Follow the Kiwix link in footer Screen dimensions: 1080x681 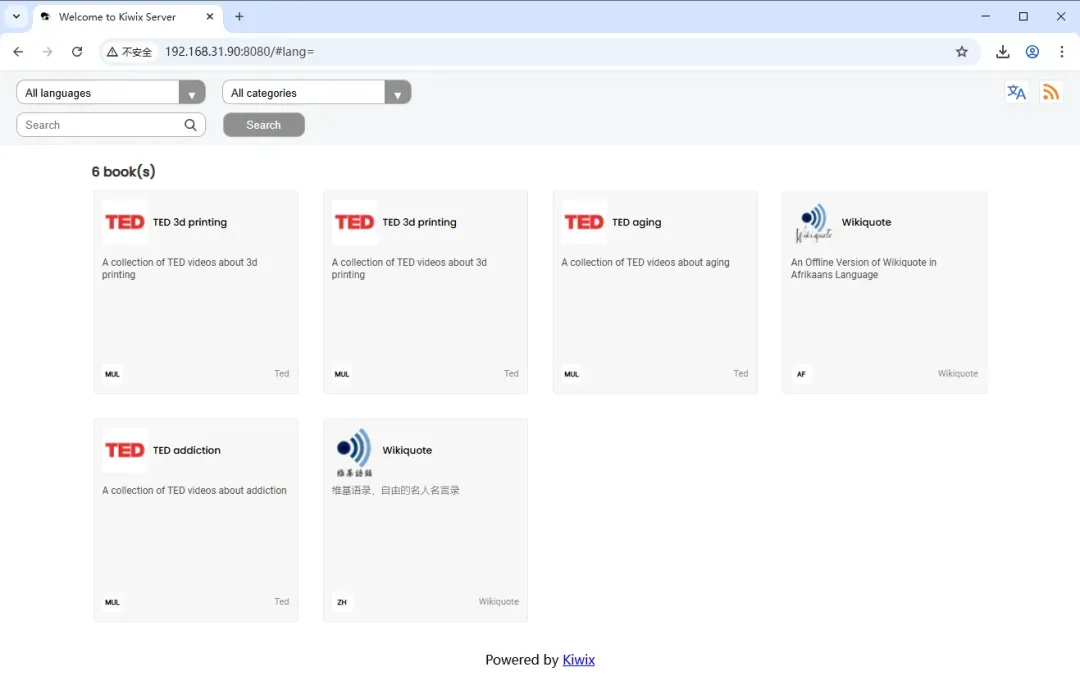578,660
